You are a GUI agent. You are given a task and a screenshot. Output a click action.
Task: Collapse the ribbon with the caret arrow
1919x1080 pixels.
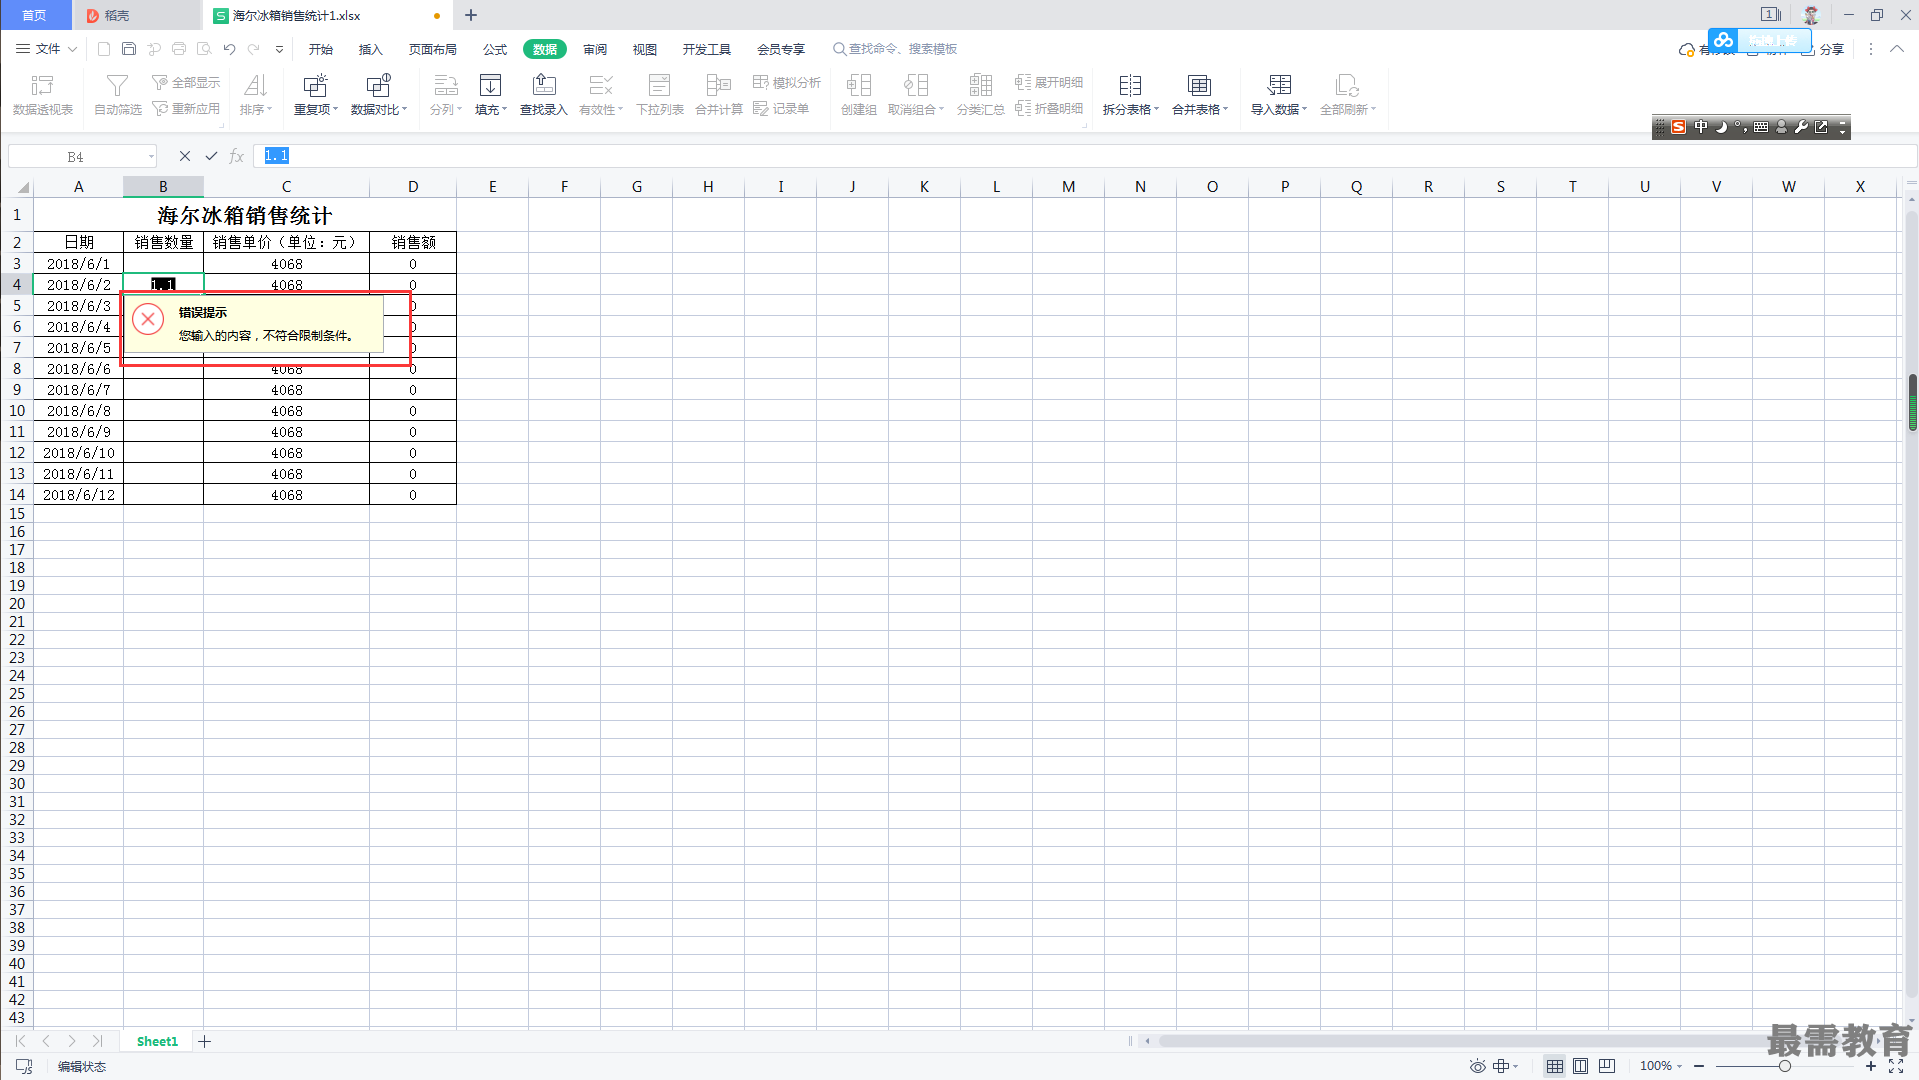pyautogui.click(x=1896, y=49)
